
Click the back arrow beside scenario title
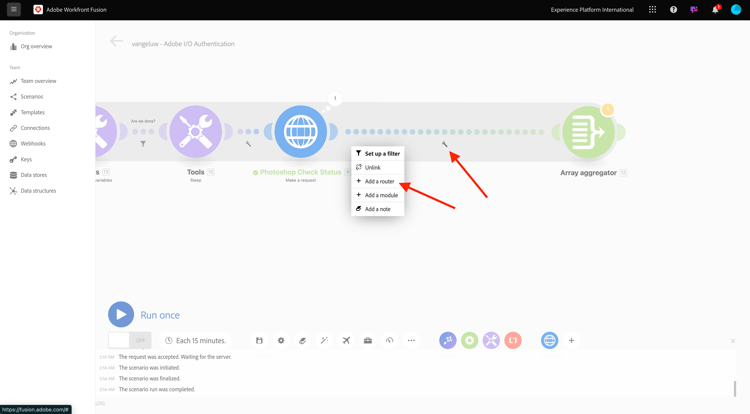(116, 42)
